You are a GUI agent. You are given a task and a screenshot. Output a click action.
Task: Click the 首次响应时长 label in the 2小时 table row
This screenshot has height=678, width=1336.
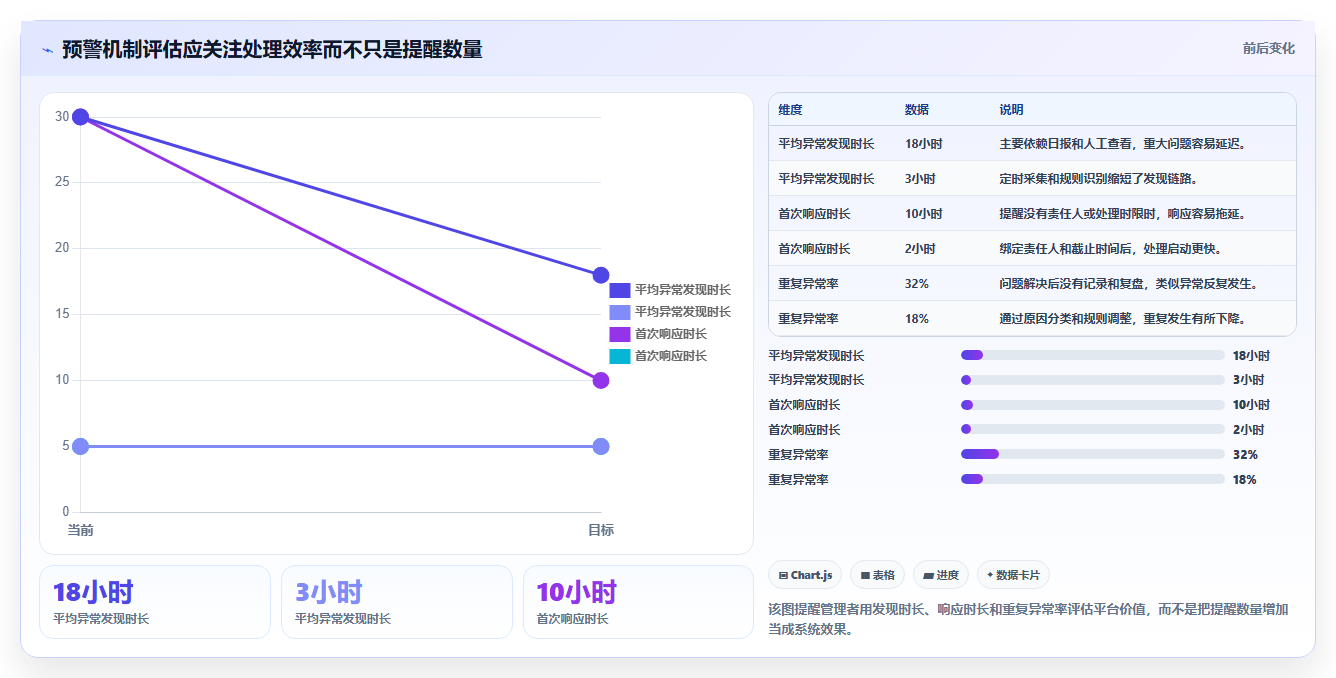click(814, 249)
